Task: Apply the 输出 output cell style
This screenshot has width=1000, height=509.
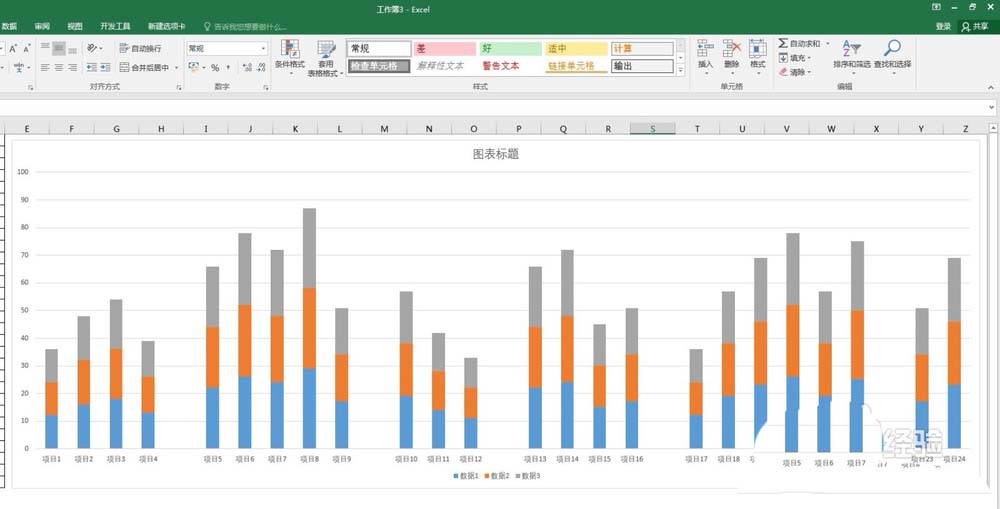Action: 642,66
